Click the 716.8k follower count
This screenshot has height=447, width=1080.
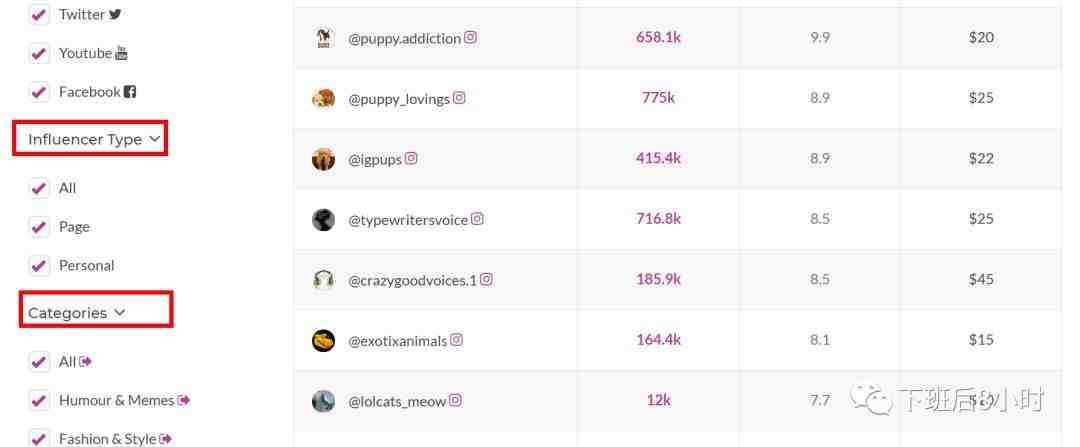coord(658,219)
